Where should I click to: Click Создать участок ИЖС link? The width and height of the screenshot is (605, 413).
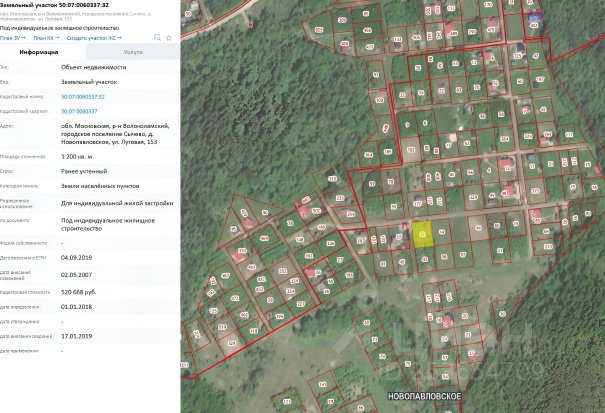(94, 38)
